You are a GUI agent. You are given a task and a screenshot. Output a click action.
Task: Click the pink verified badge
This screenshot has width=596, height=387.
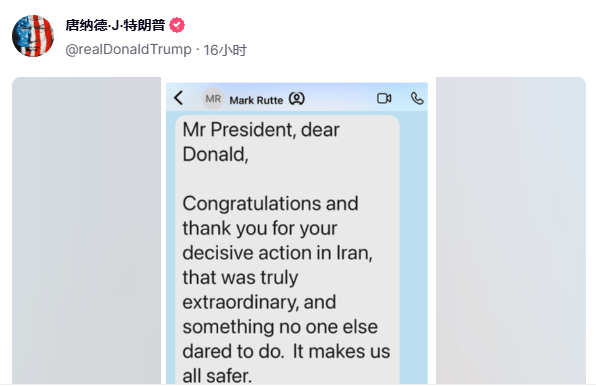(x=177, y=25)
